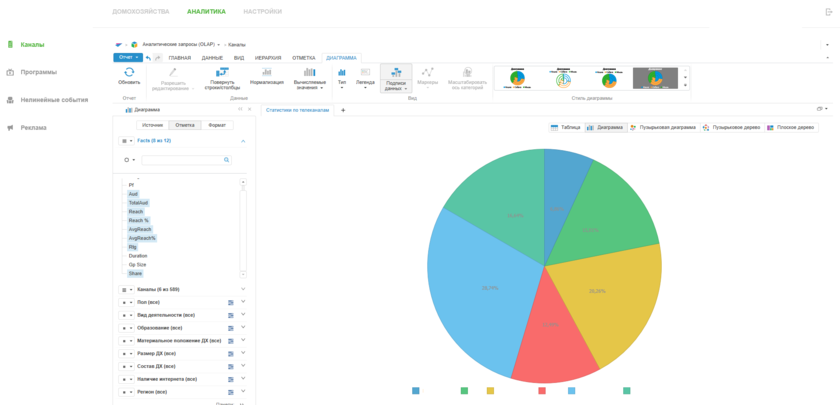The width and height of the screenshot is (840, 405).
Task: Collapse the Facts section
Action: coord(243,141)
